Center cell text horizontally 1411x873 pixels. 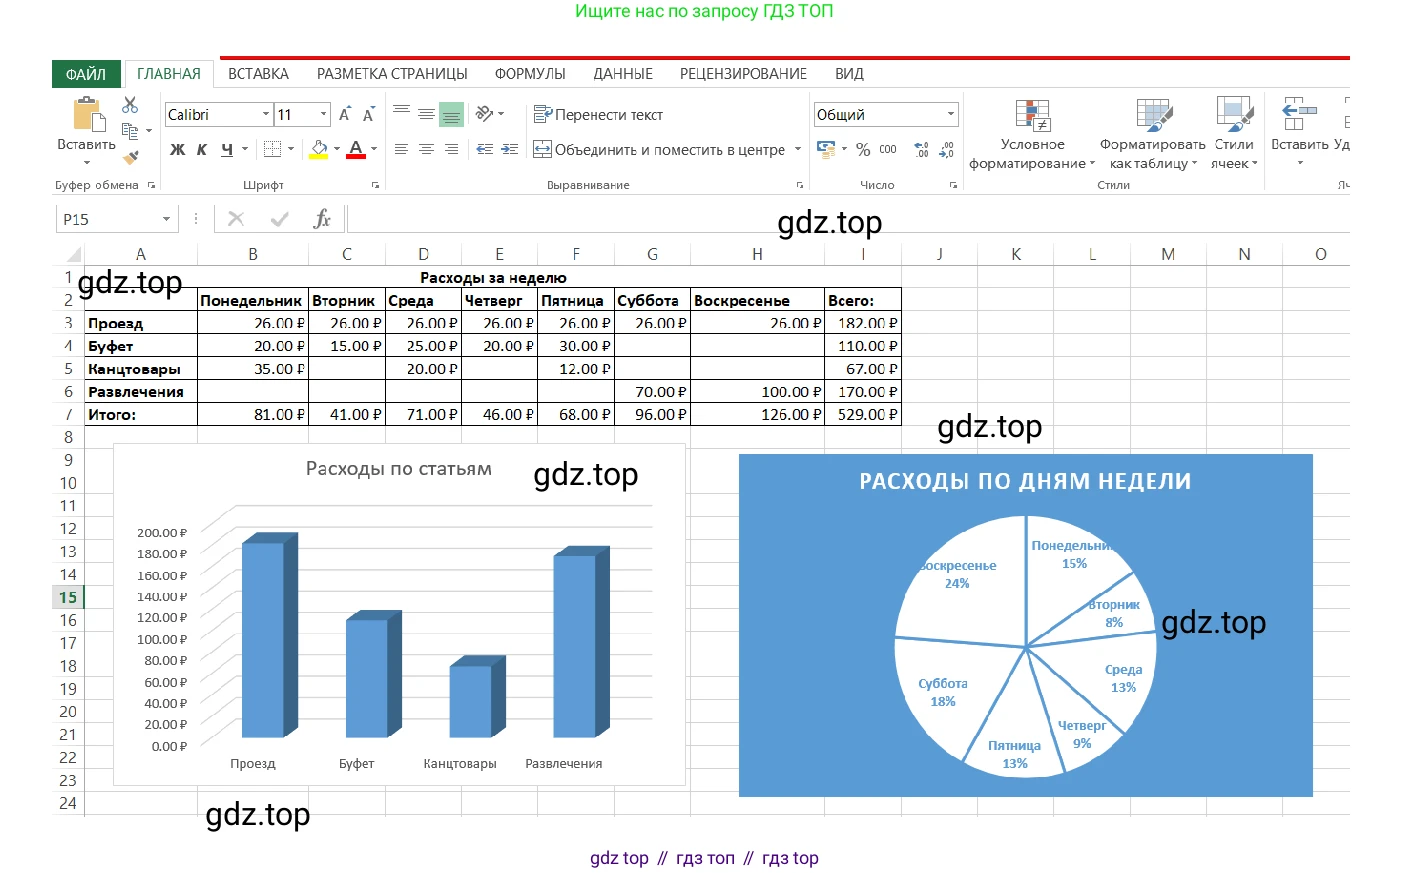(x=426, y=149)
